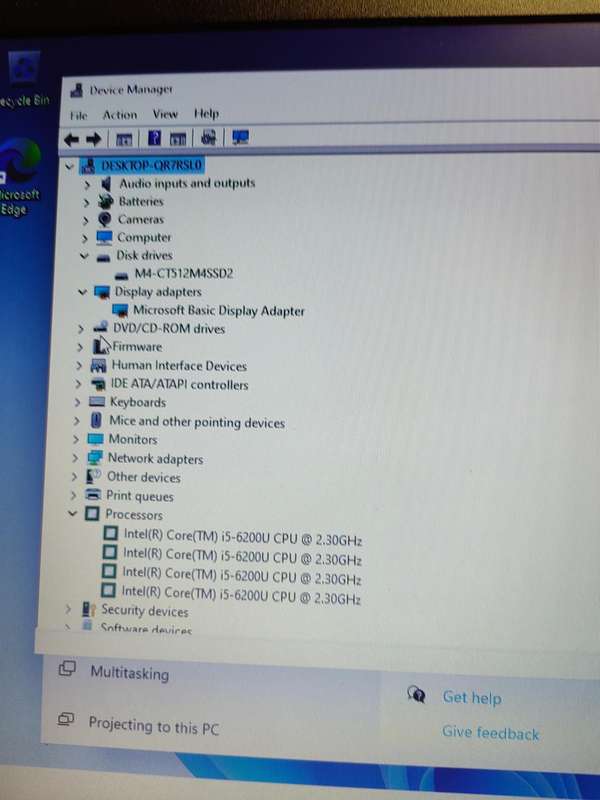Click the Help question-mark toolbar icon
Image resolution: width=600 pixels, height=800 pixels.
point(154,138)
